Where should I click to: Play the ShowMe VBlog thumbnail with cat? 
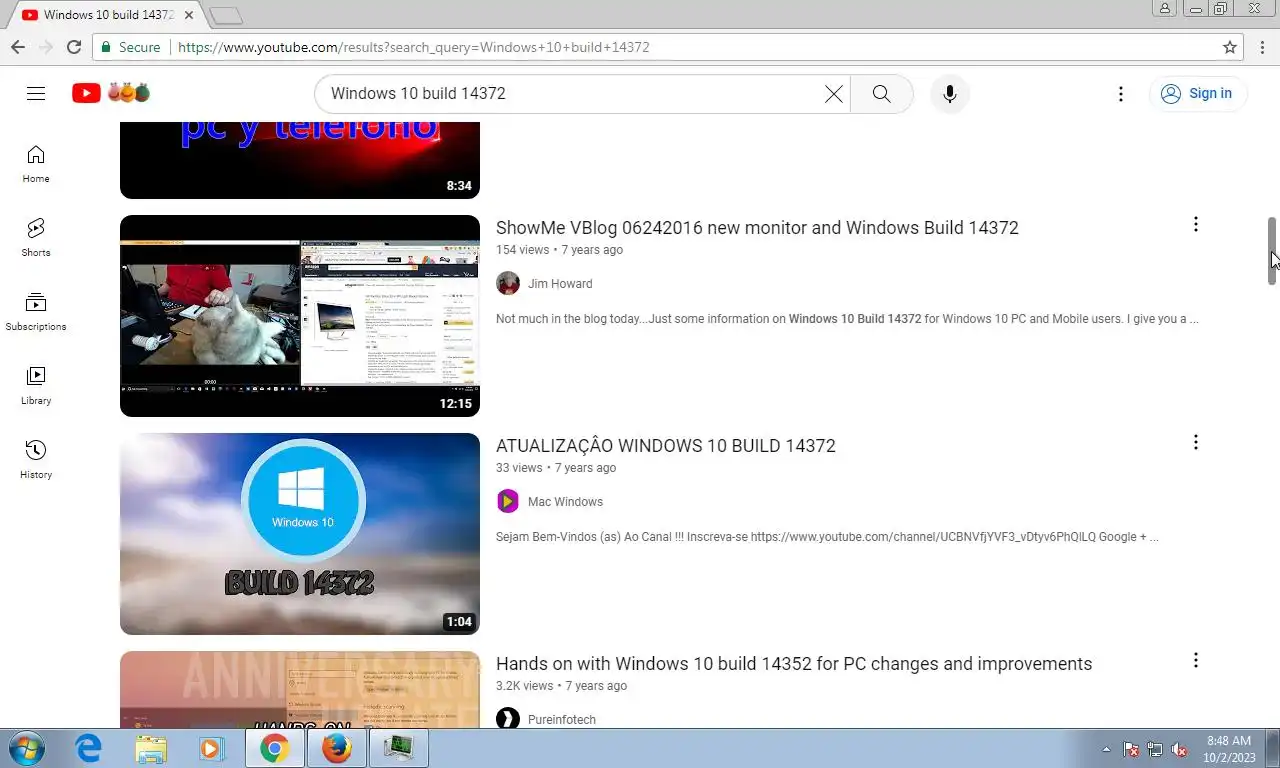click(x=300, y=316)
